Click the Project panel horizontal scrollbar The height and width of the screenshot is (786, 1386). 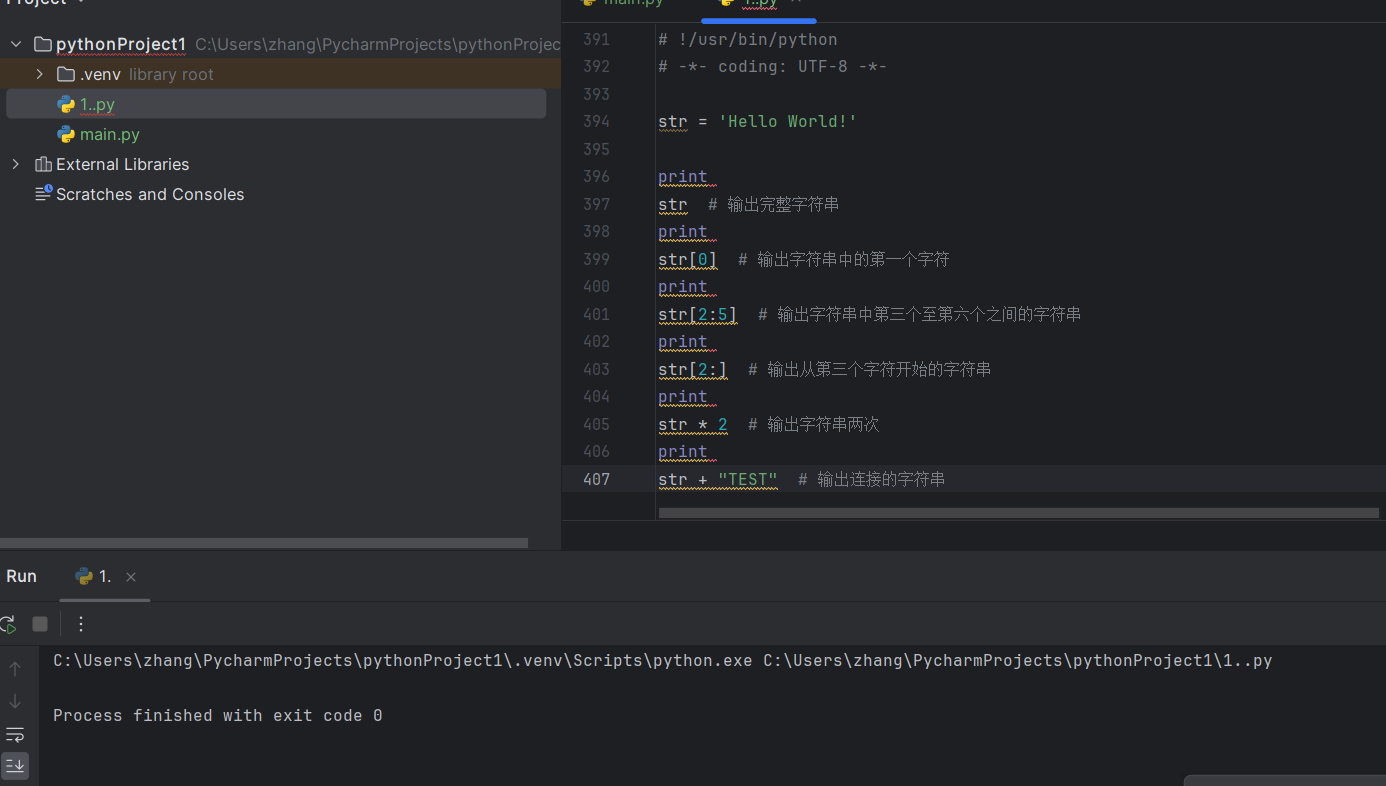[x=264, y=543]
